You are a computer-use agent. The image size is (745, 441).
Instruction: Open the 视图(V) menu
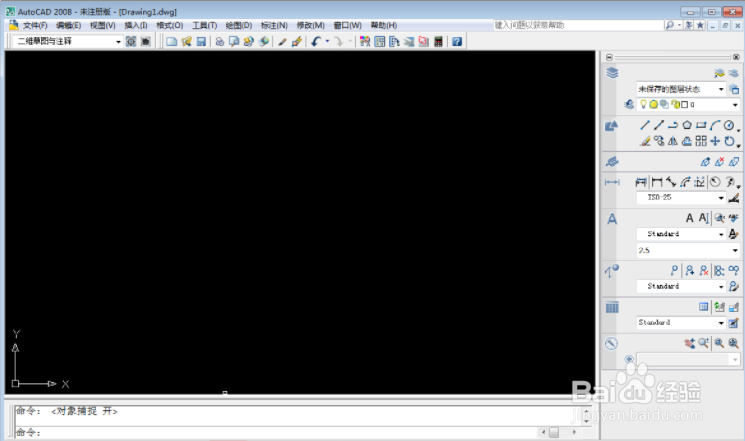[x=102, y=25]
